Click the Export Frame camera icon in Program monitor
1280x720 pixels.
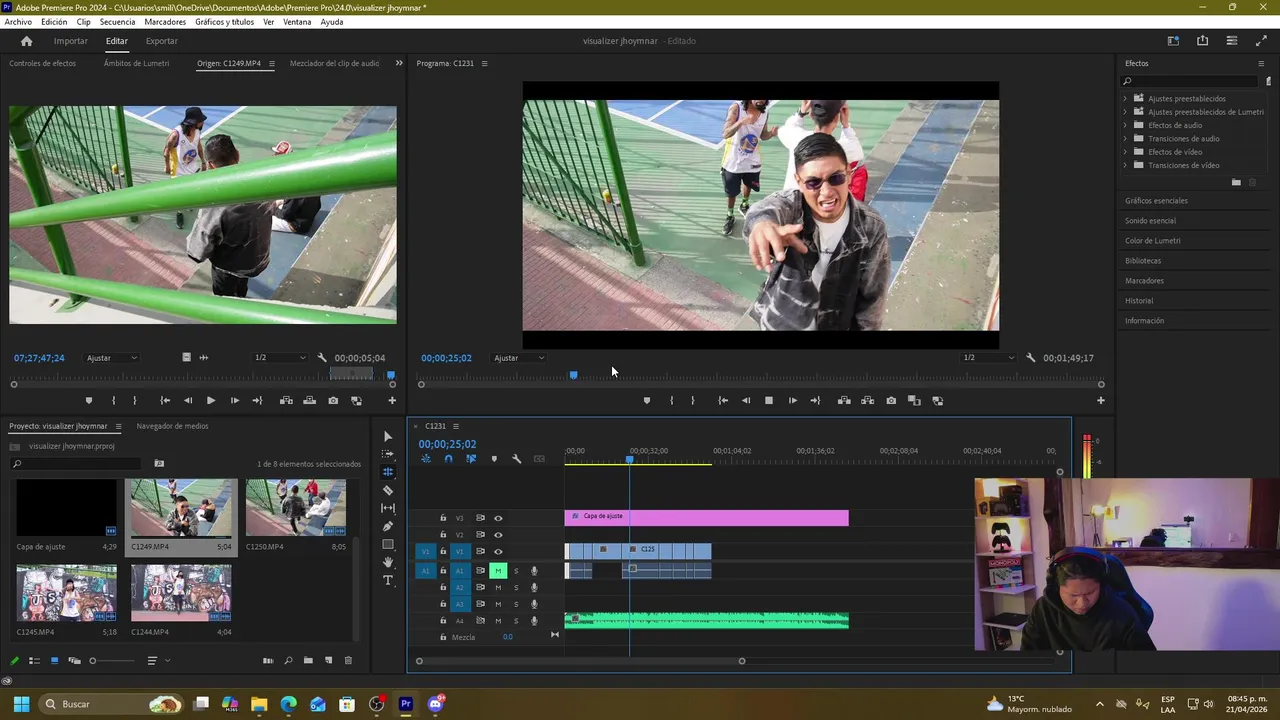pos(891,401)
